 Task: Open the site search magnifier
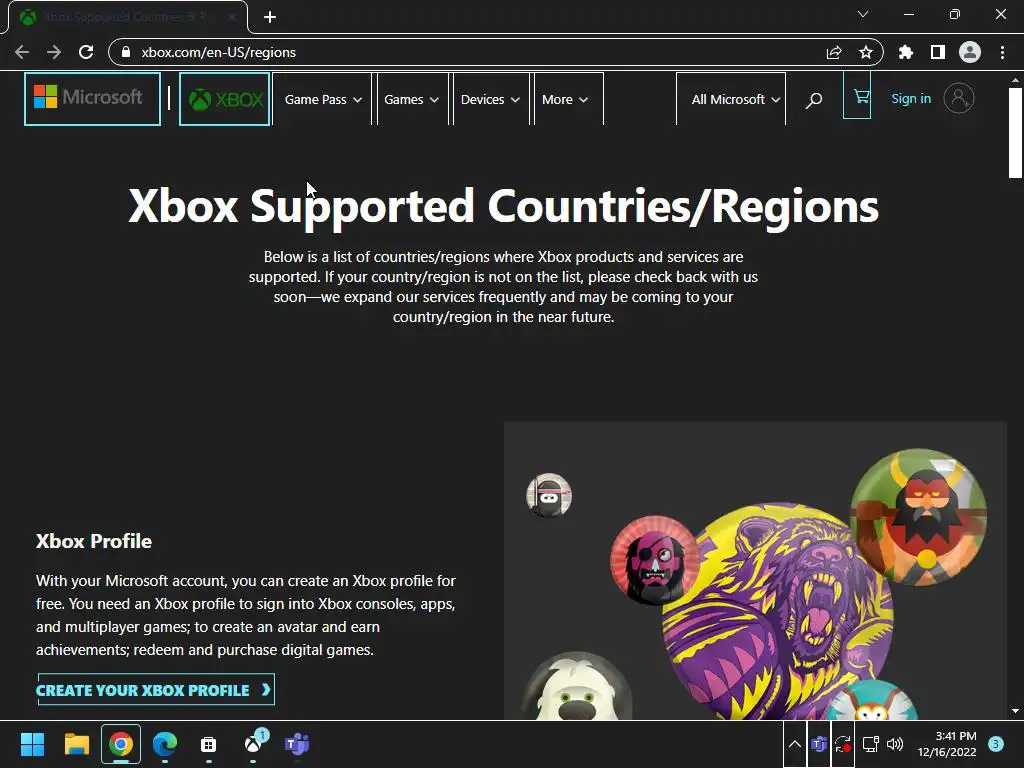[814, 100]
